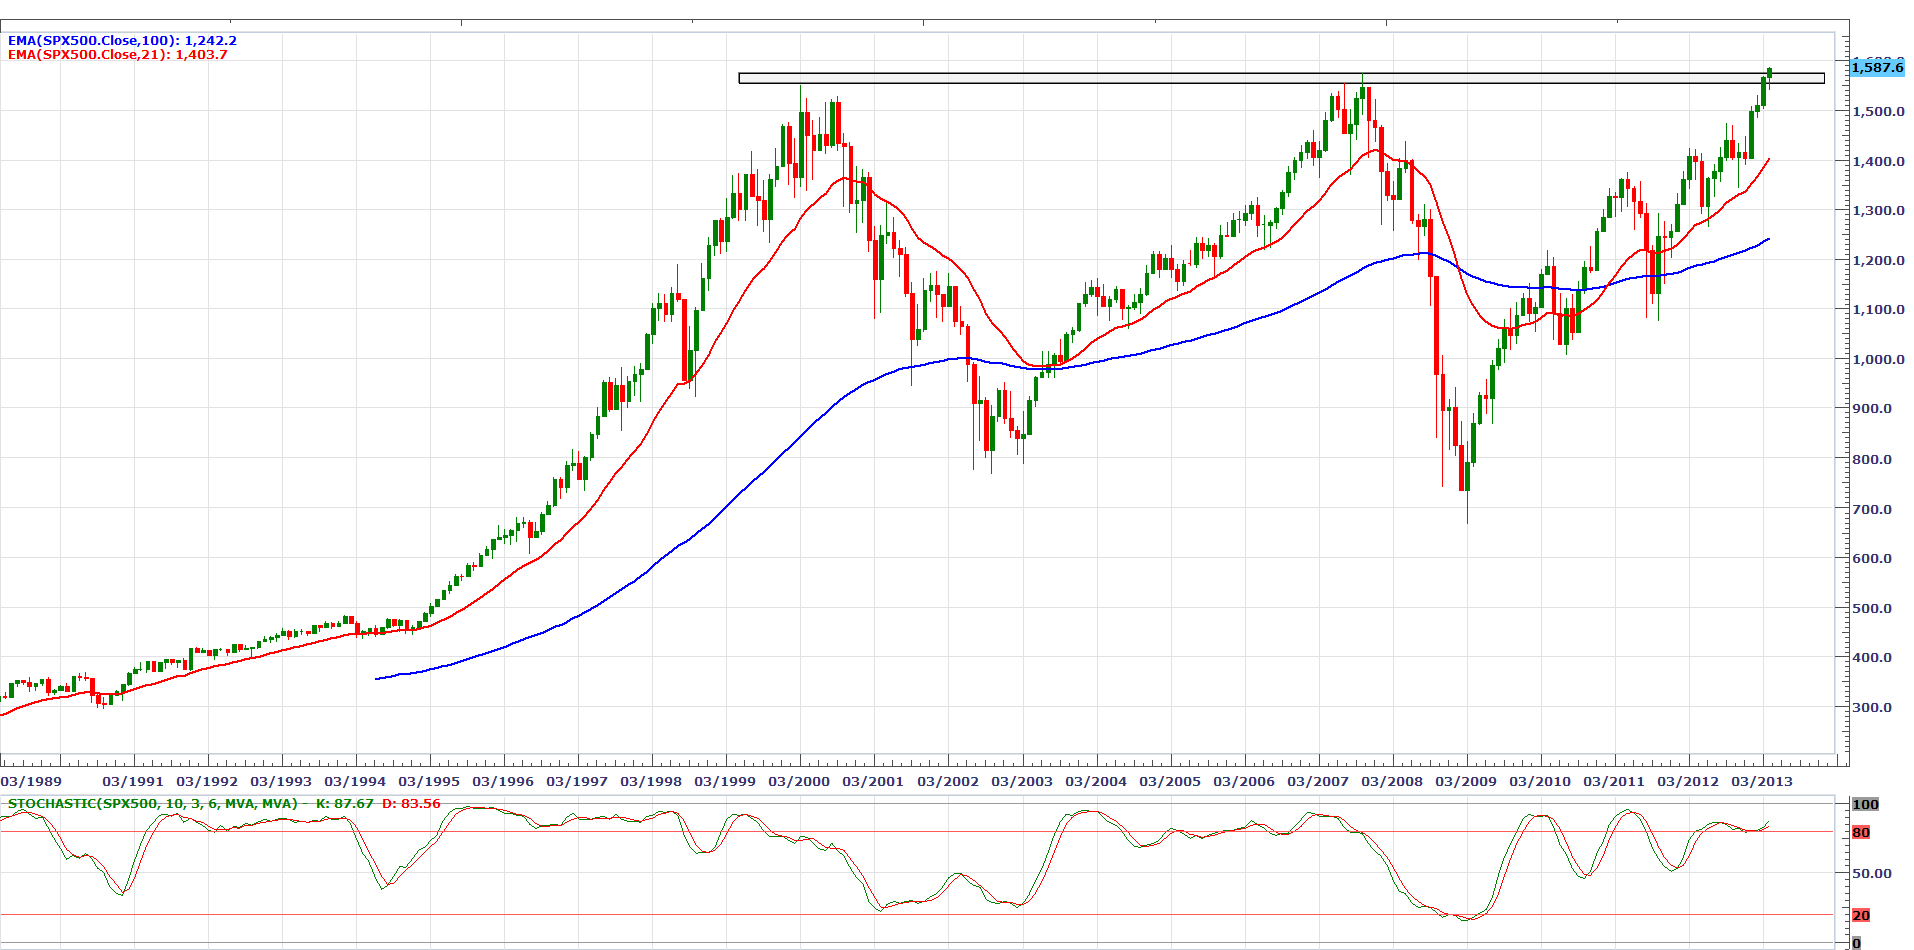
Task: Click the red EMA 21 indicator label
Action: click(x=117, y=55)
